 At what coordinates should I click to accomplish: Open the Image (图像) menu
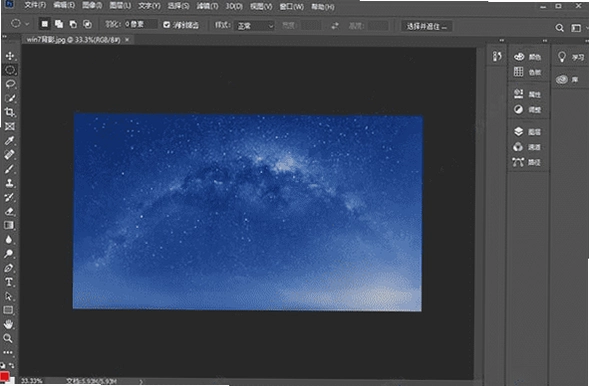[92, 6]
